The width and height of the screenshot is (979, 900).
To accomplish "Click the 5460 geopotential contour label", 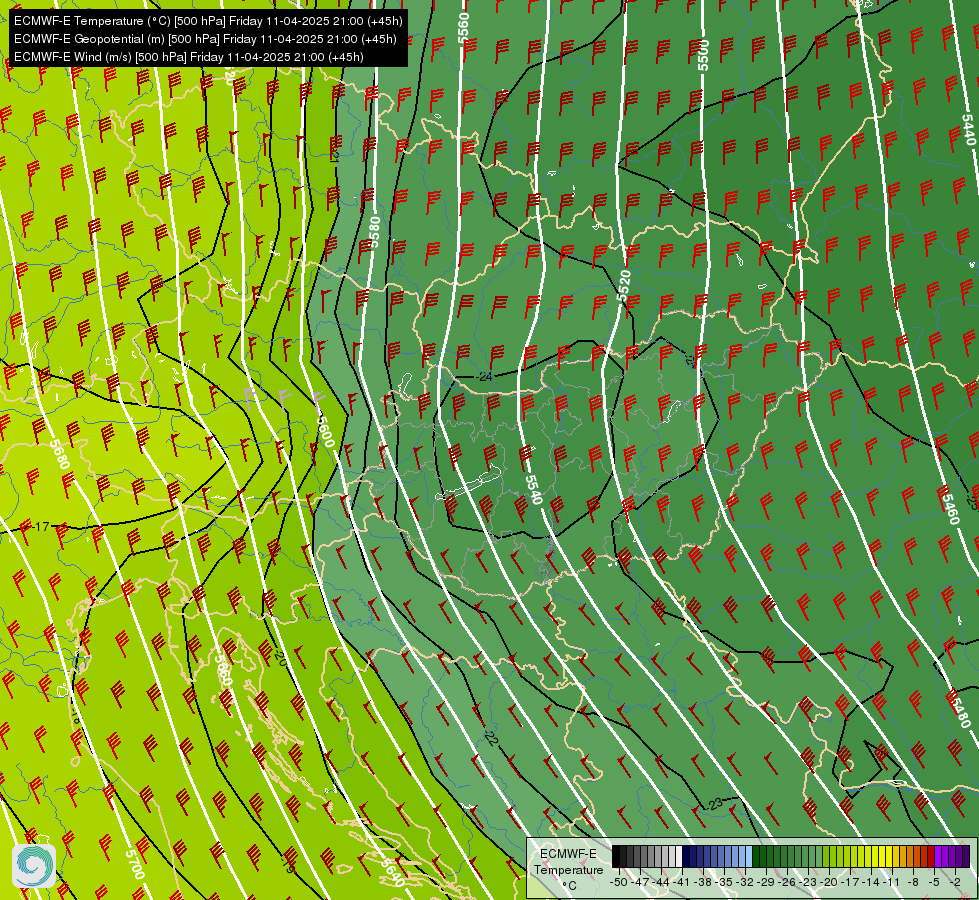I will tap(950, 508).
